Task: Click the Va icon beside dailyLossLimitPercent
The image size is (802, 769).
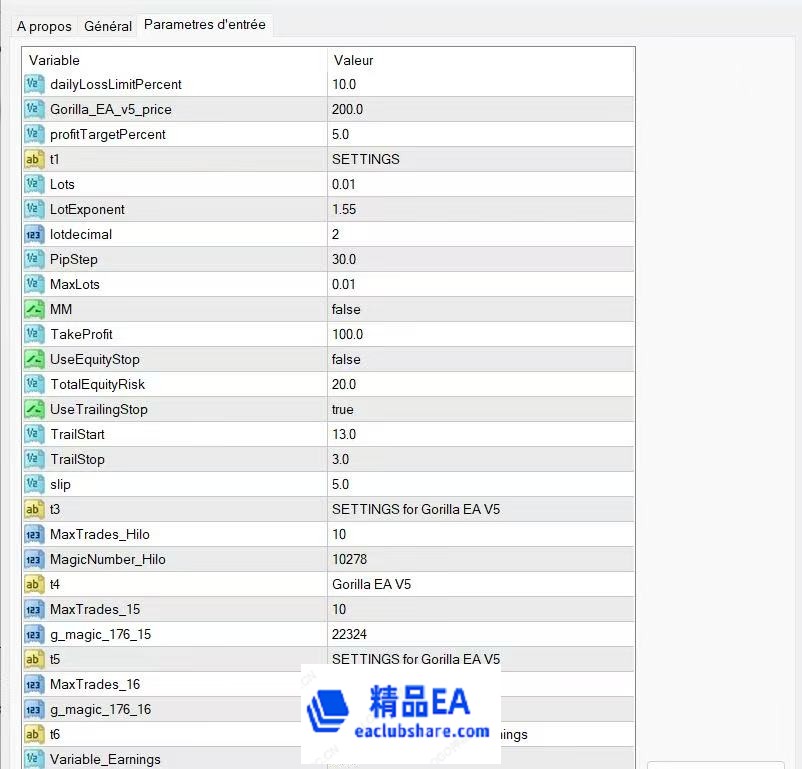Action: tap(33, 84)
